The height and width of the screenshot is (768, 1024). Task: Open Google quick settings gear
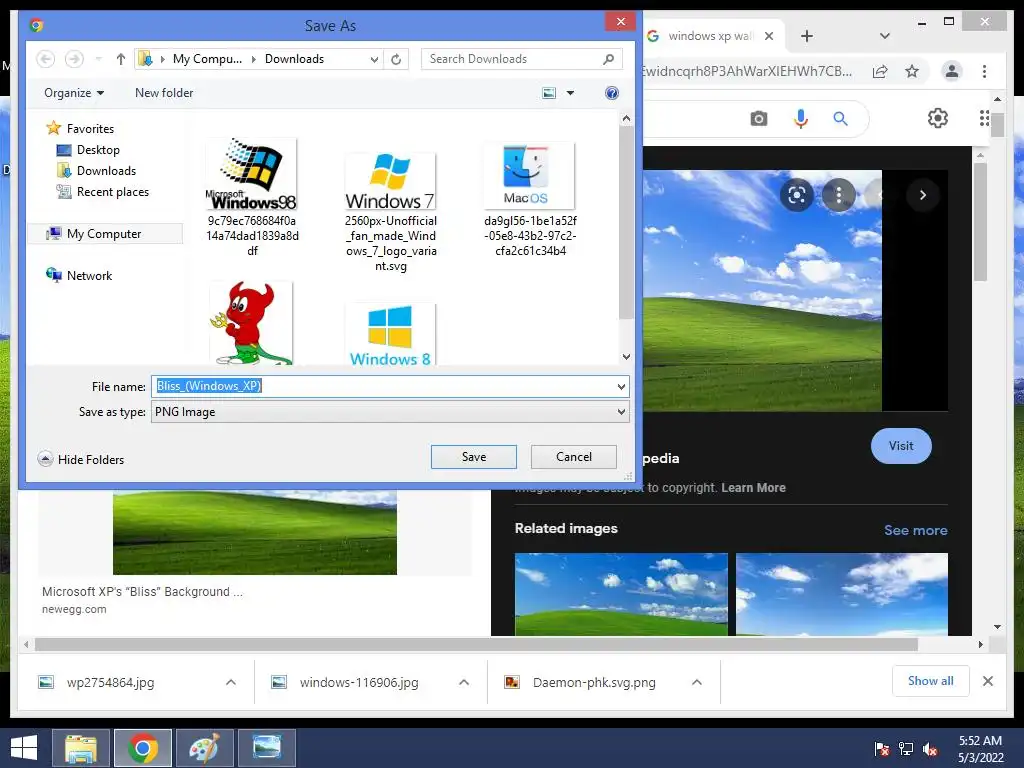click(x=938, y=118)
